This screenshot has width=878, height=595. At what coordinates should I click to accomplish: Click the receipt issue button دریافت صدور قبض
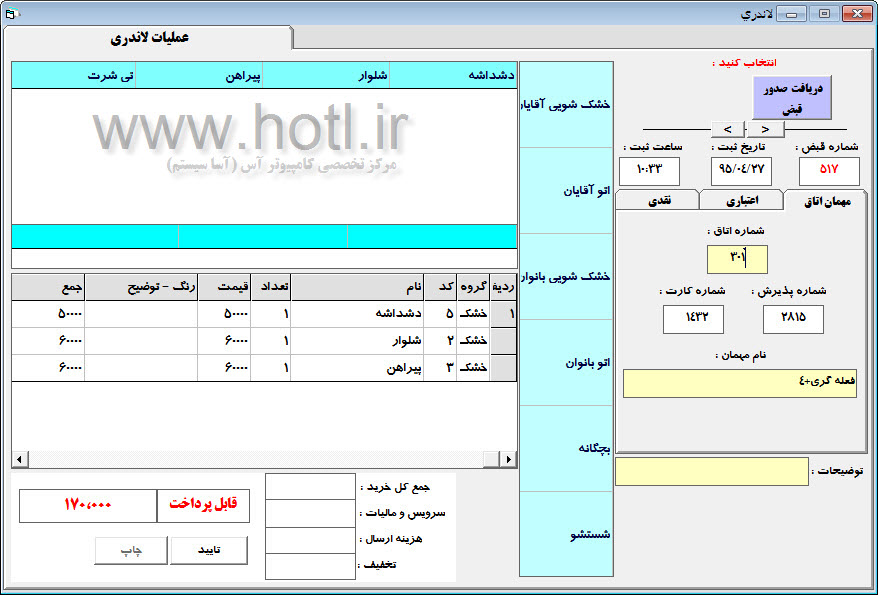791,97
